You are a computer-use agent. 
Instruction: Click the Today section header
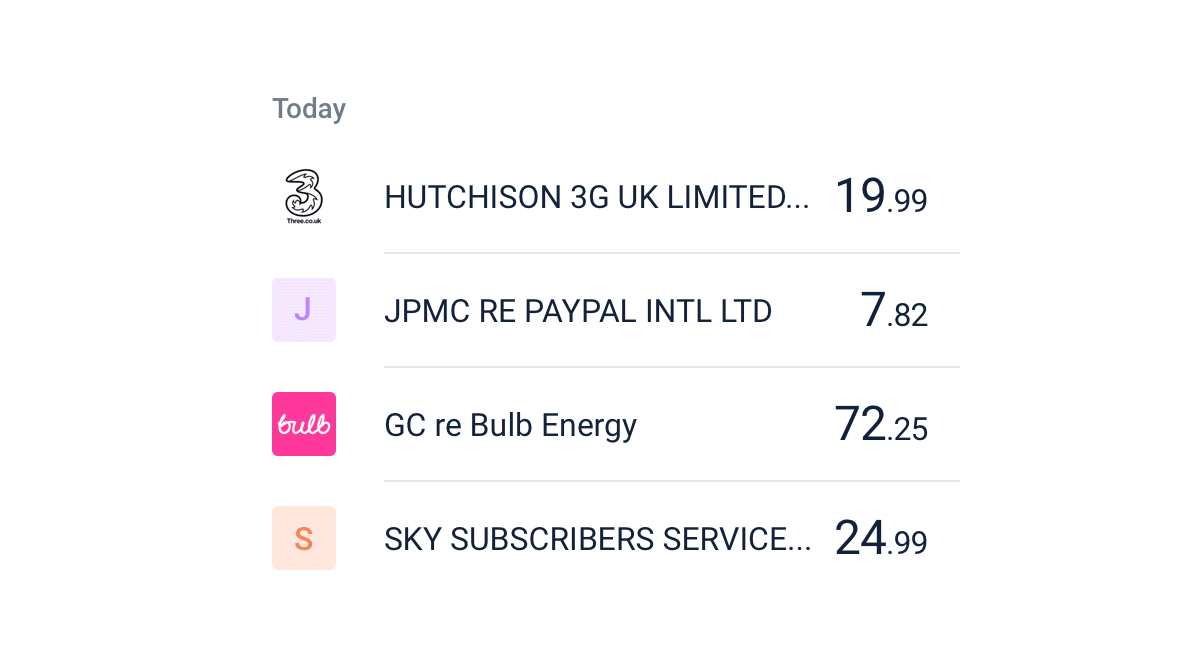tap(309, 108)
